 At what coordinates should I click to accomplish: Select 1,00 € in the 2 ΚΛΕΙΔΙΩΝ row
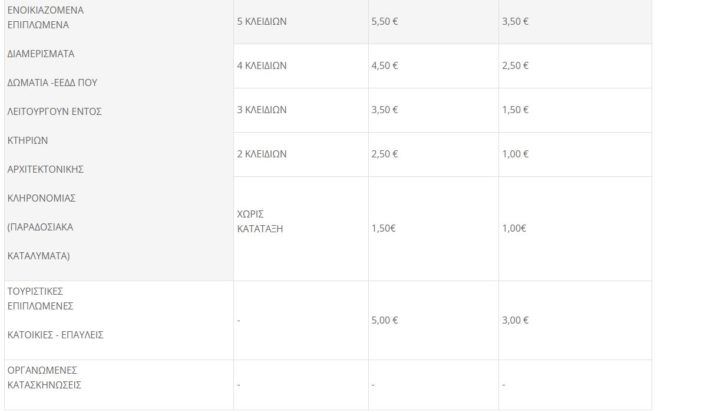(515, 154)
